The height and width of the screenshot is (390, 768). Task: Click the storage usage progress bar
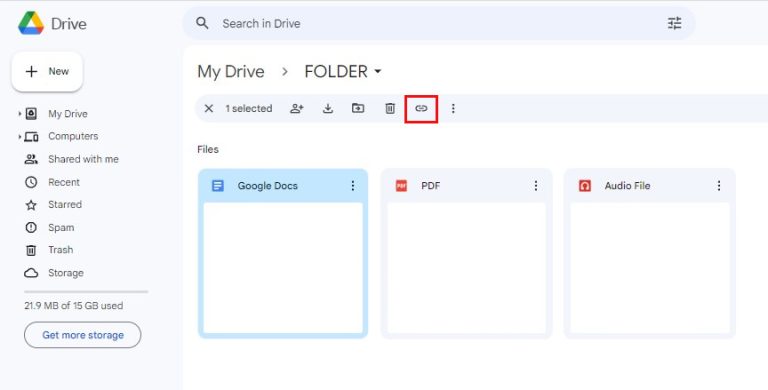(x=86, y=292)
